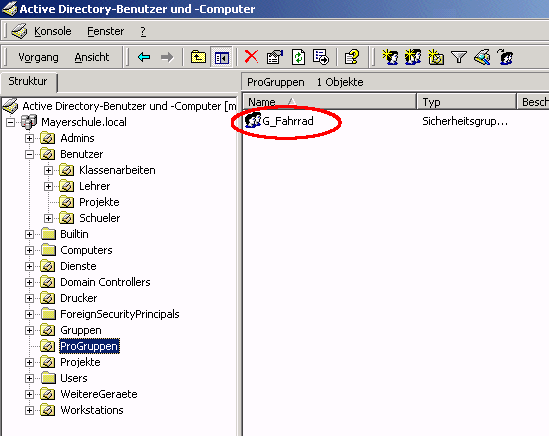
Task: Click the root tree console icon
Action: (11, 106)
